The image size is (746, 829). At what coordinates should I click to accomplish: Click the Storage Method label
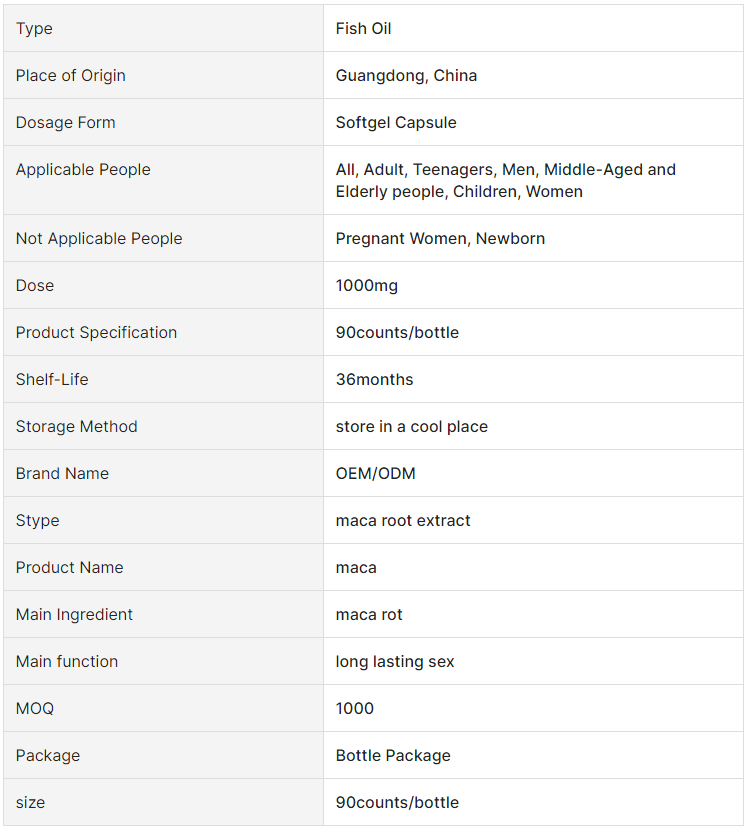[77, 427]
